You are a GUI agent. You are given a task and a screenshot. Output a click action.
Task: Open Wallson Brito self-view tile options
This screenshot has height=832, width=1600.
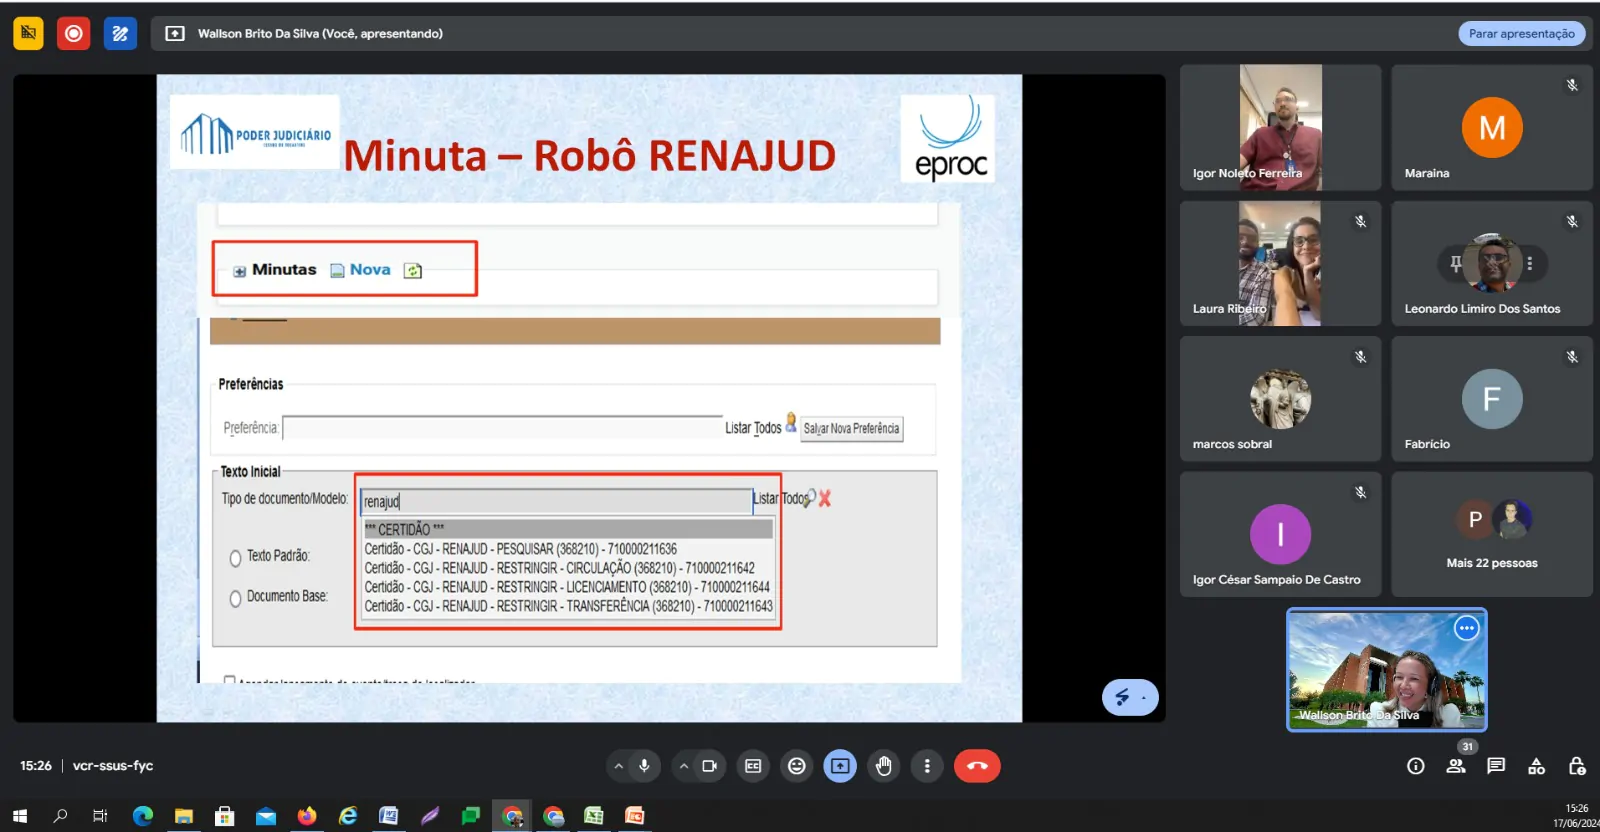pos(1466,628)
